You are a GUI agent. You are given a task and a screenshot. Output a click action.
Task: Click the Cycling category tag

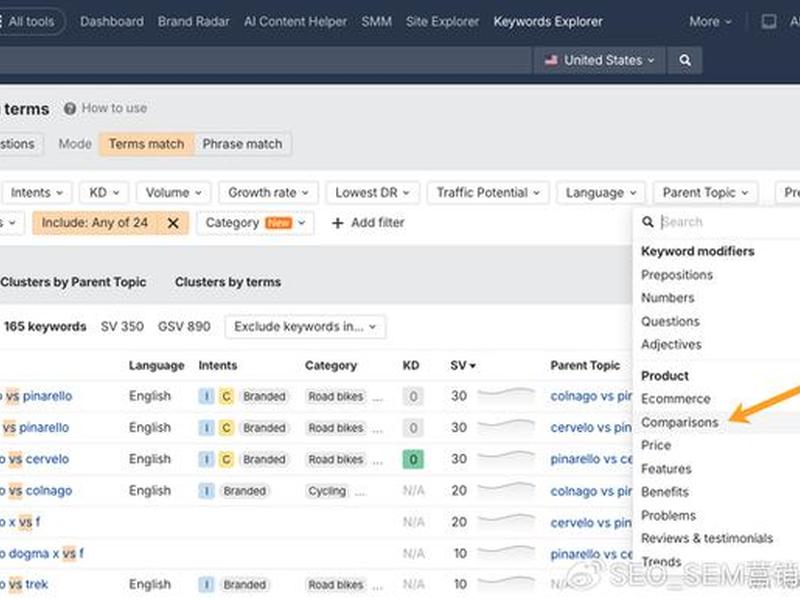pyautogui.click(x=327, y=491)
